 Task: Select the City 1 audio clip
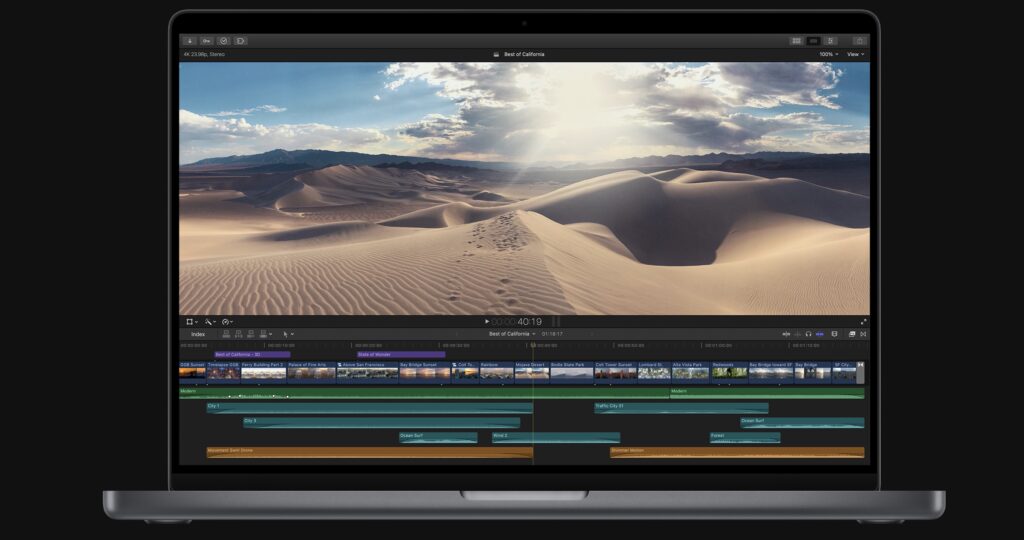click(370, 408)
